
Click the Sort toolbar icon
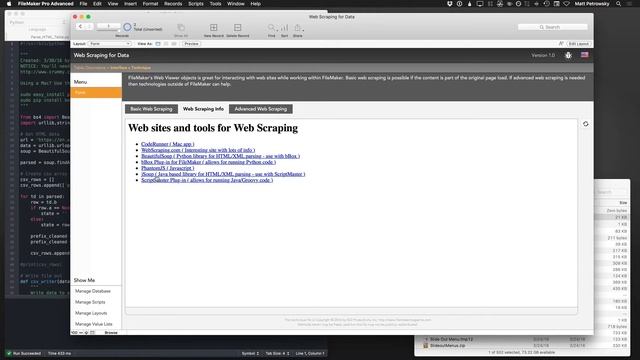click(284, 28)
